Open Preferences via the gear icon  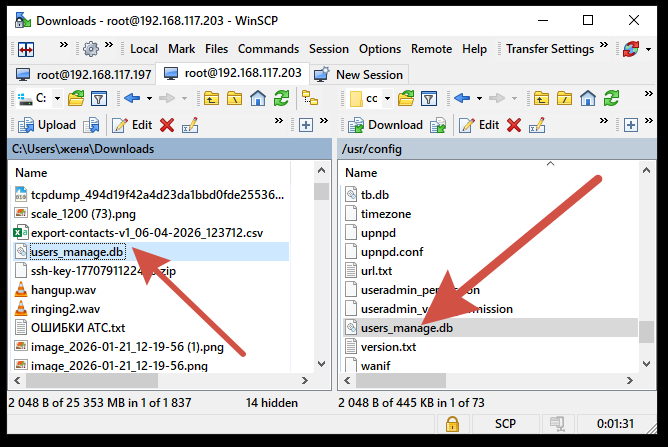click(x=91, y=49)
